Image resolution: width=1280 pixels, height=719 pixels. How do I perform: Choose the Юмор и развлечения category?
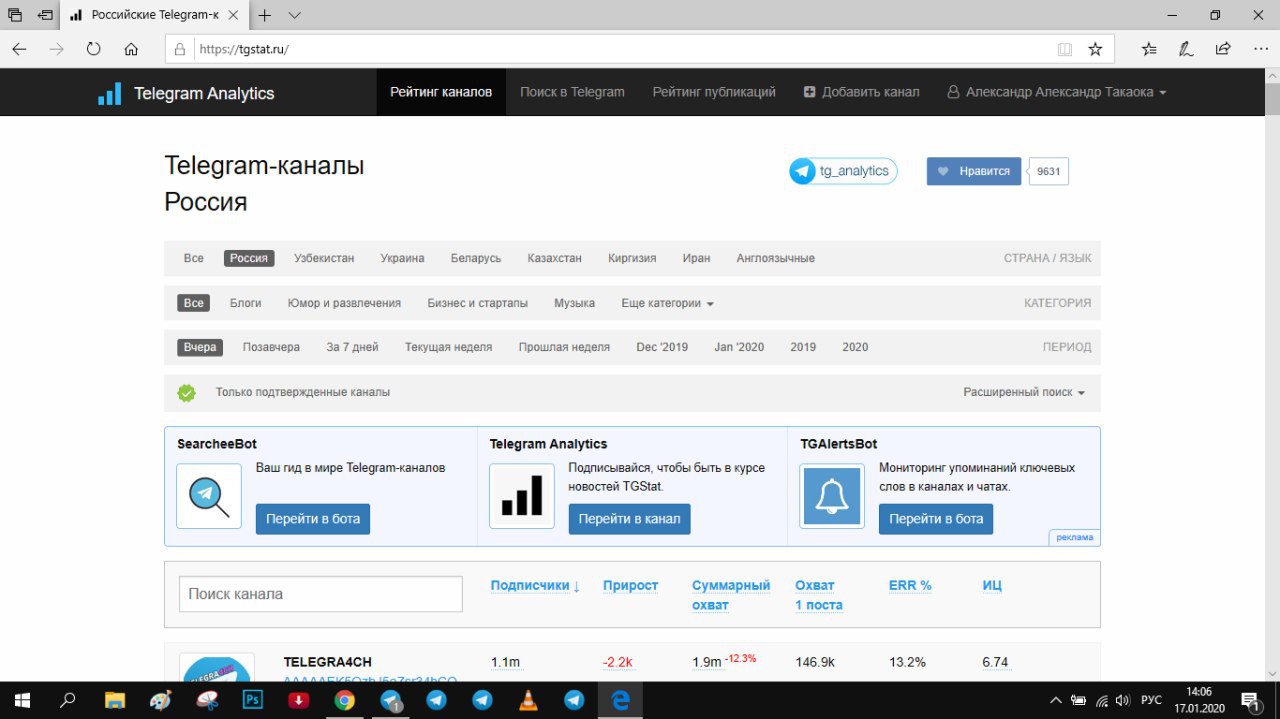click(x=344, y=303)
